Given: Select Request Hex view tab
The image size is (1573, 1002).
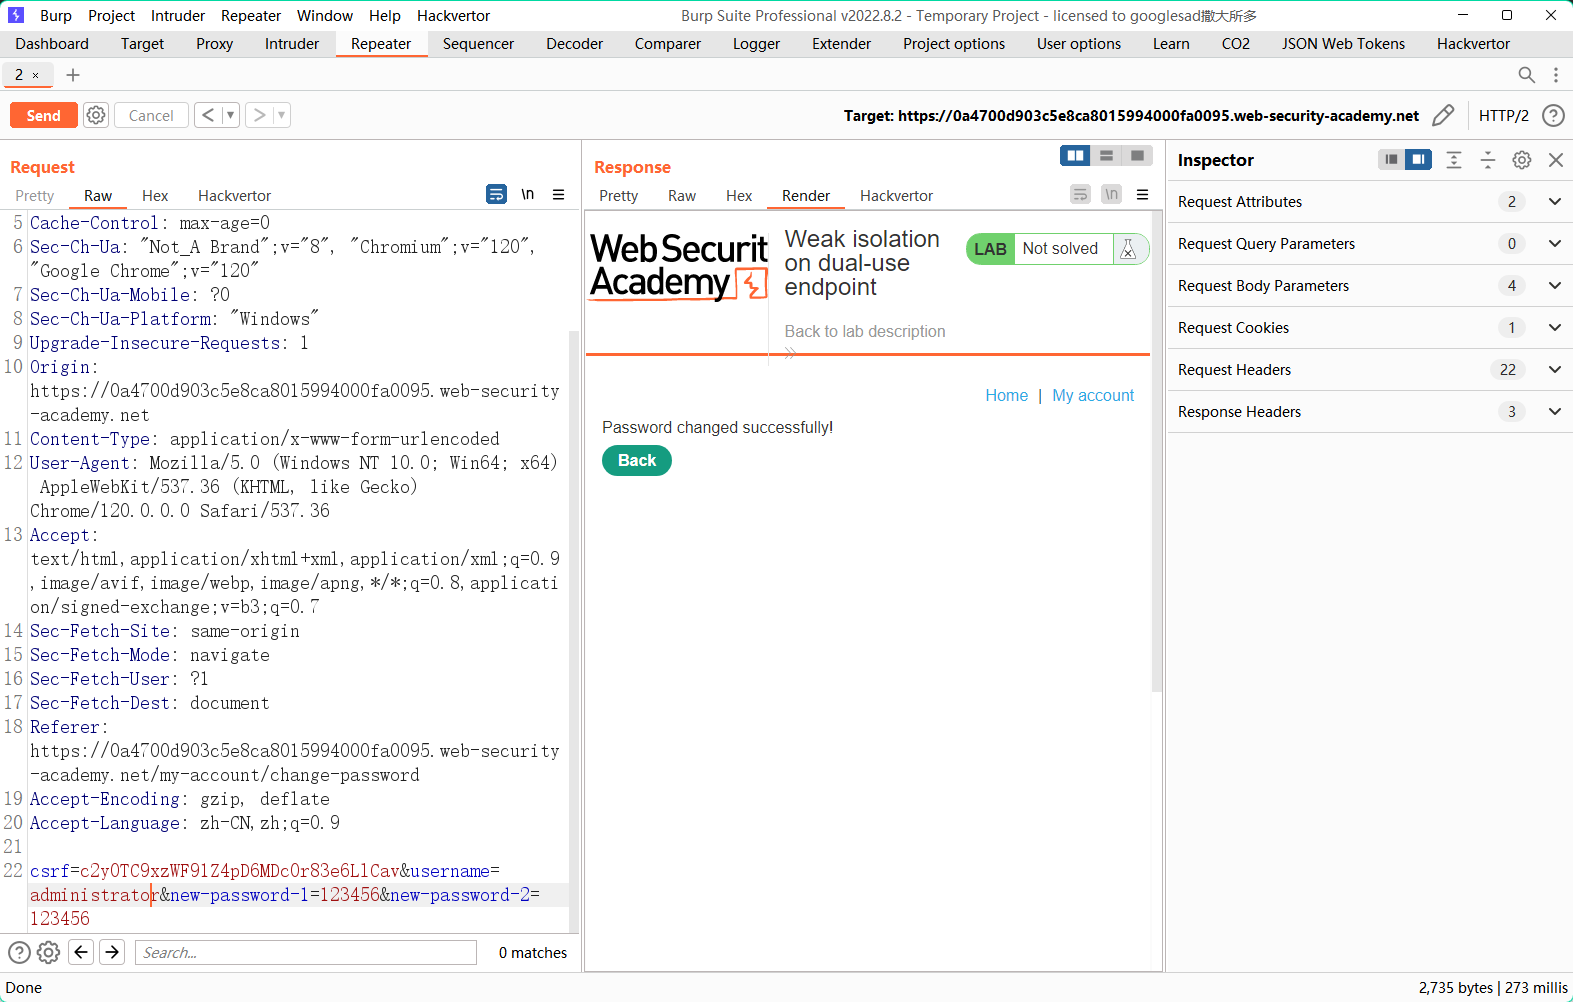Looking at the screenshot, I should pos(155,196).
